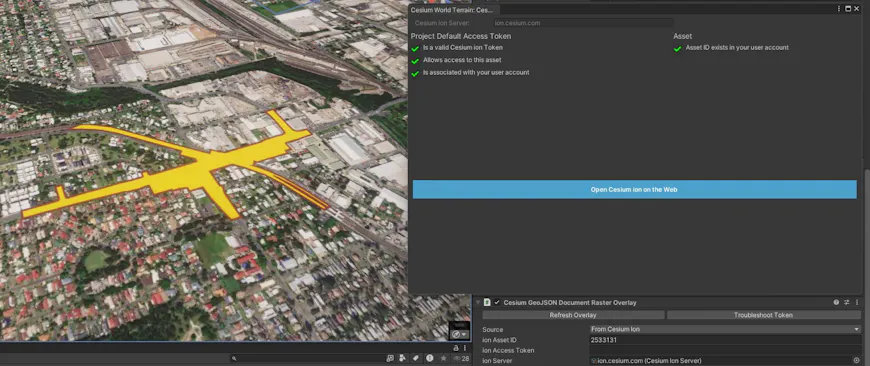The height and width of the screenshot is (366, 870).
Task: Click the filter icon left of the tag icon
Action: pyautogui.click(x=403, y=359)
